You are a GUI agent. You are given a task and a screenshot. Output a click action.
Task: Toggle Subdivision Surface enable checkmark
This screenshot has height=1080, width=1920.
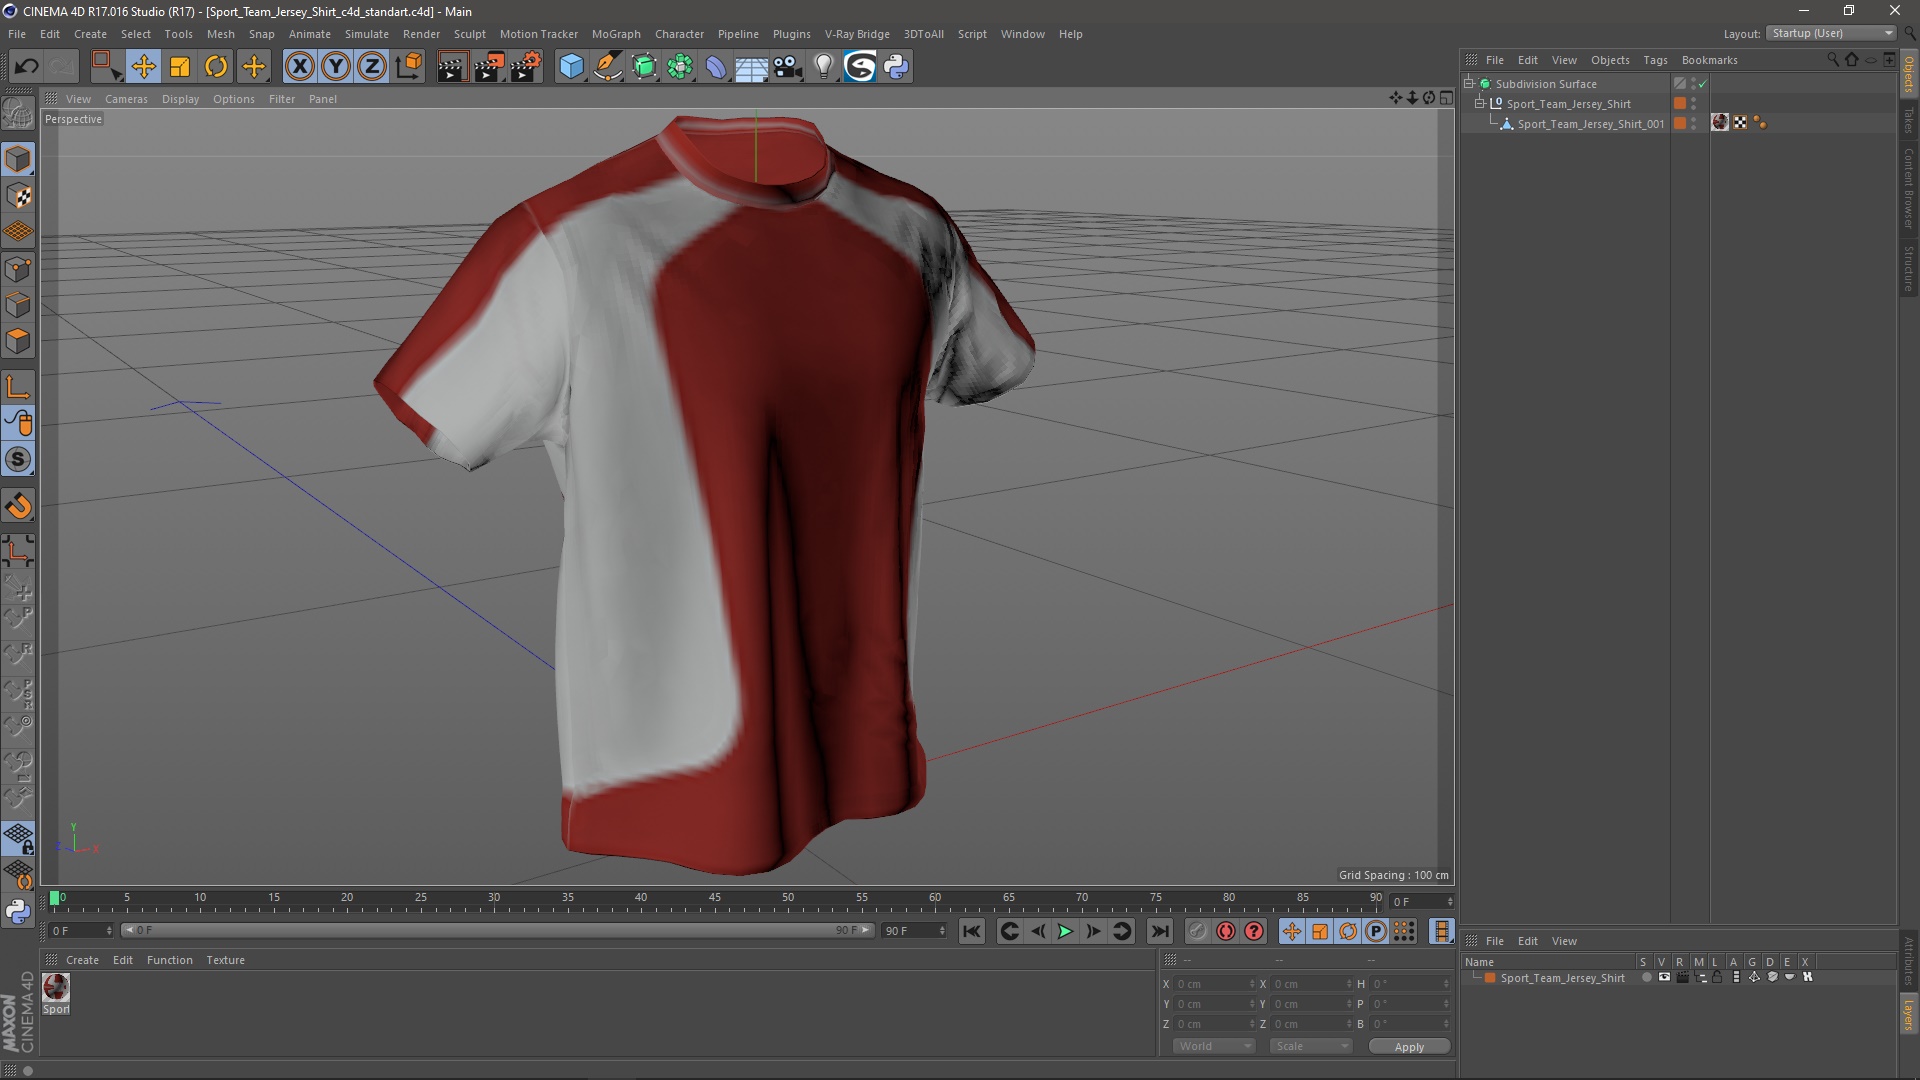click(x=1702, y=84)
